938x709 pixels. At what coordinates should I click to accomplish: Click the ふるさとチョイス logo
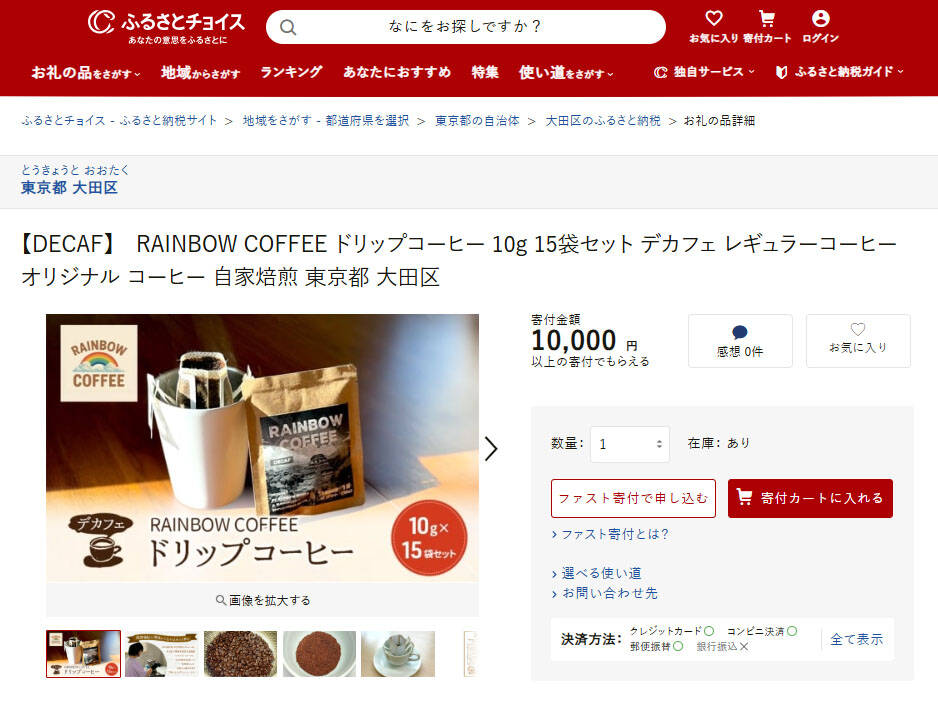[x=166, y=27]
